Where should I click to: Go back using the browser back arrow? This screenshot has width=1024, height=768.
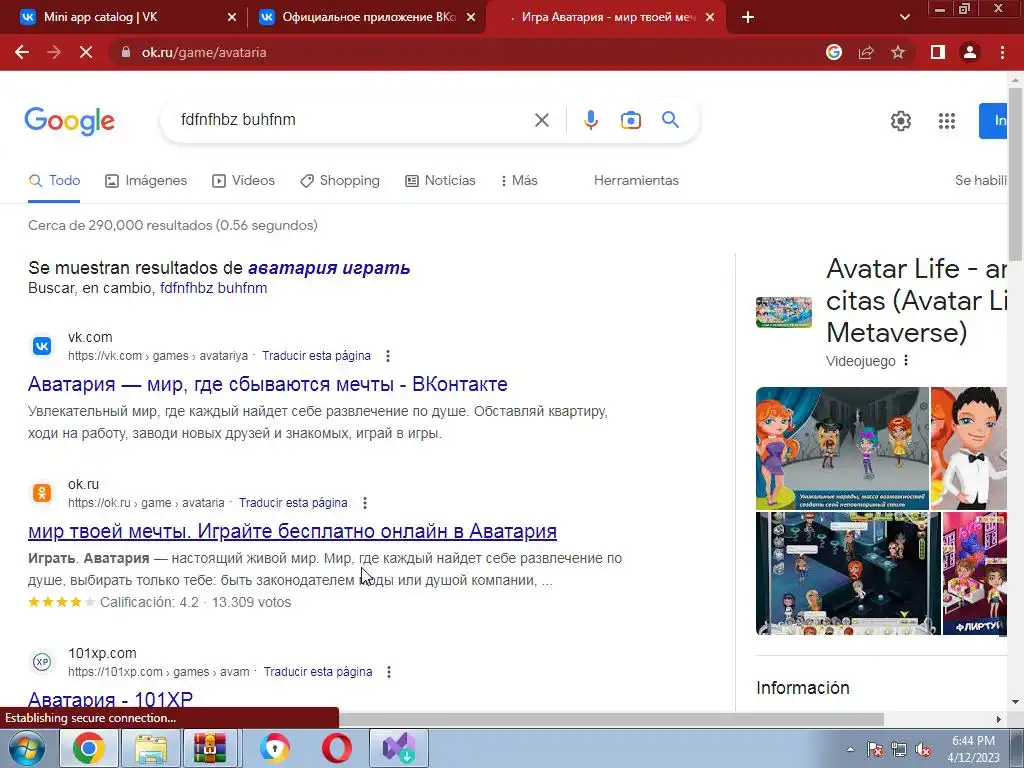[x=22, y=52]
